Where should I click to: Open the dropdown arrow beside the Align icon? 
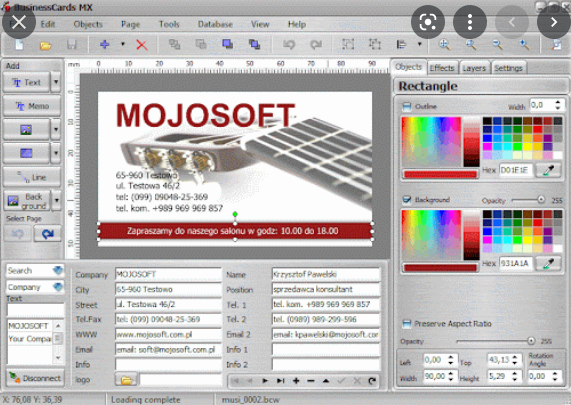420,44
